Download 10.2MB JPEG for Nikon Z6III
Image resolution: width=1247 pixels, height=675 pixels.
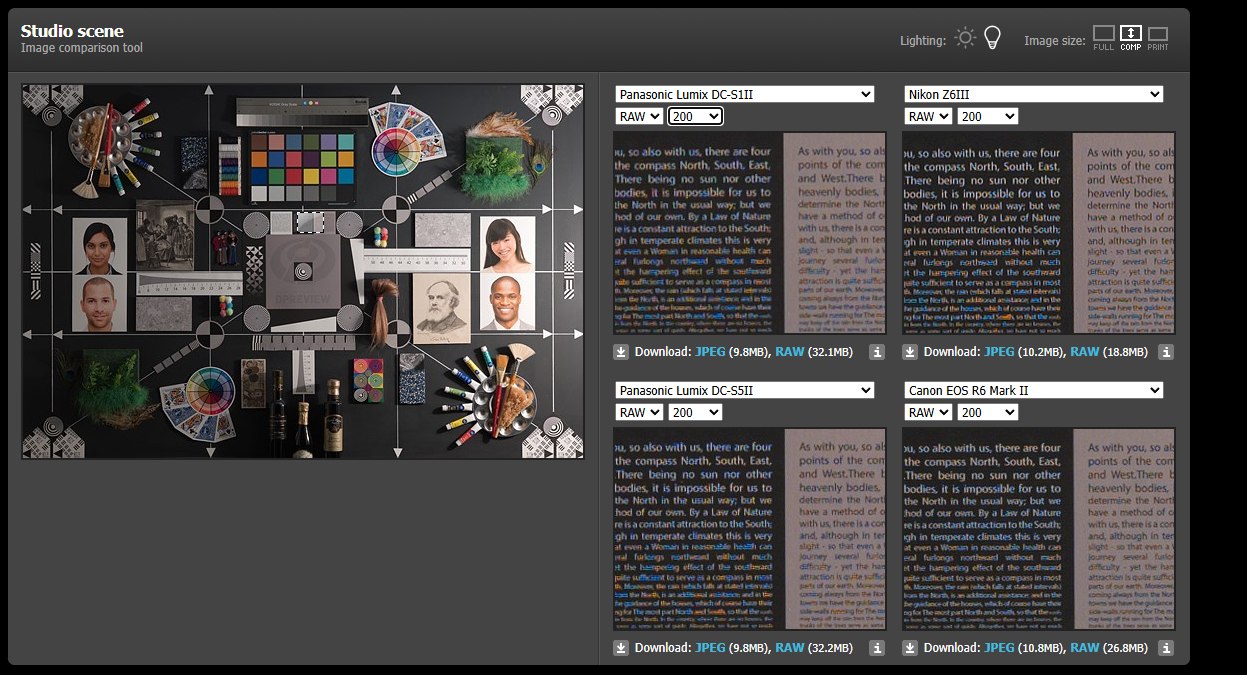click(x=1000, y=352)
